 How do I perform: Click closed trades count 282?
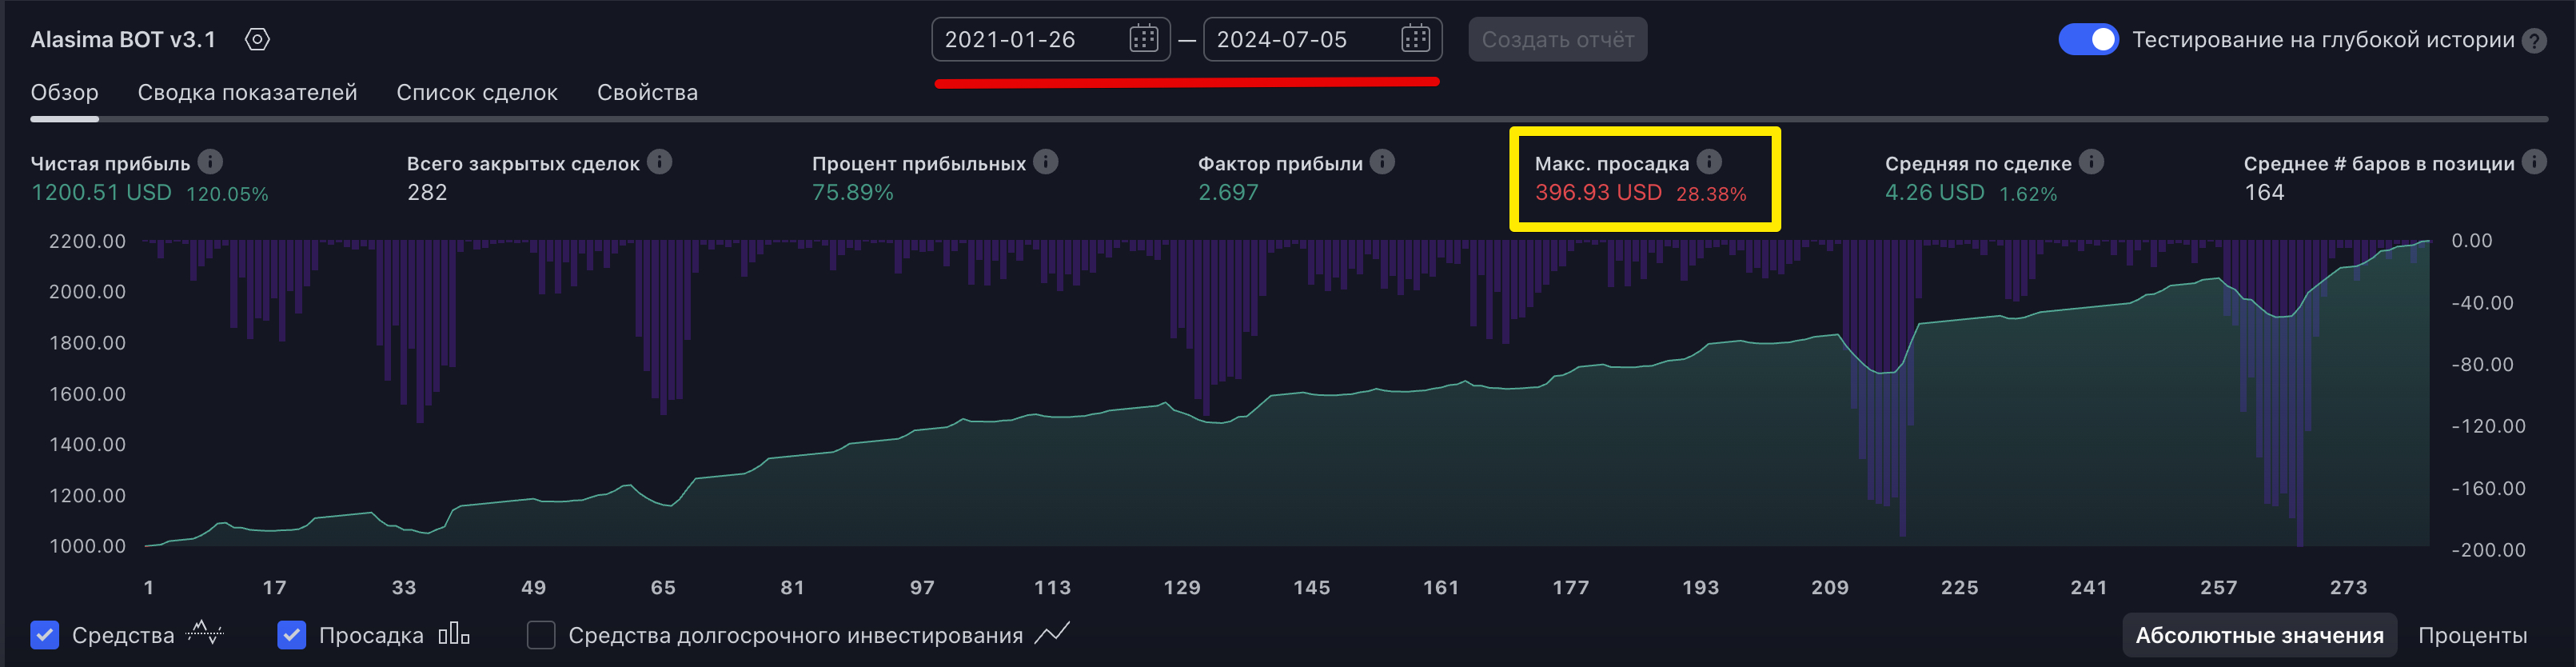click(x=427, y=192)
